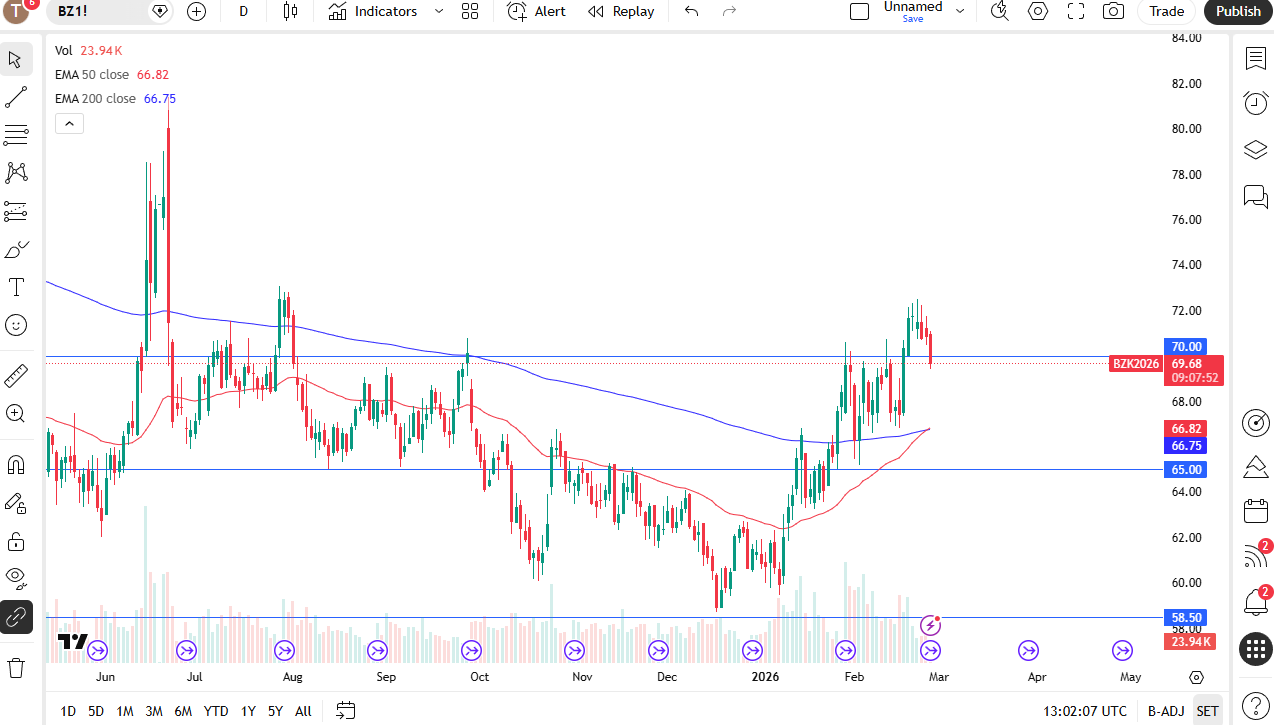Image resolution: width=1274 pixels, height=725 pixels.
Task: Redo the last chart action
Action: 729,12
